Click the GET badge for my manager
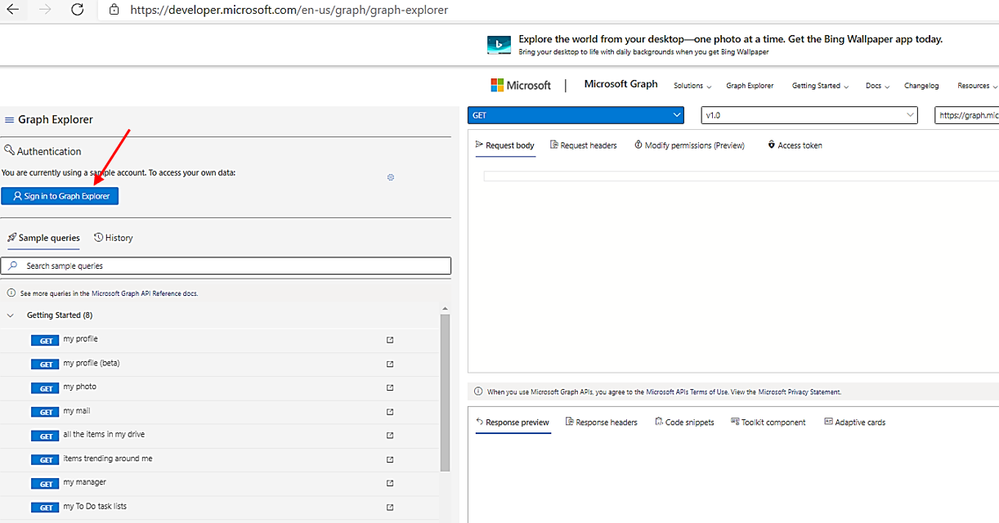999x523 pixels. coord(45,484)
